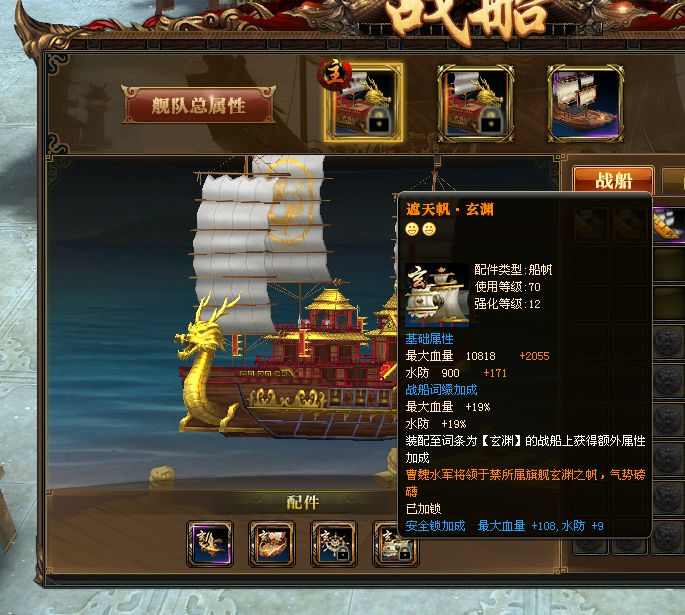Screen dimensions: 685x615
Task: Select the empty inventory slot below sail item
Action: [x=669, y=263]
